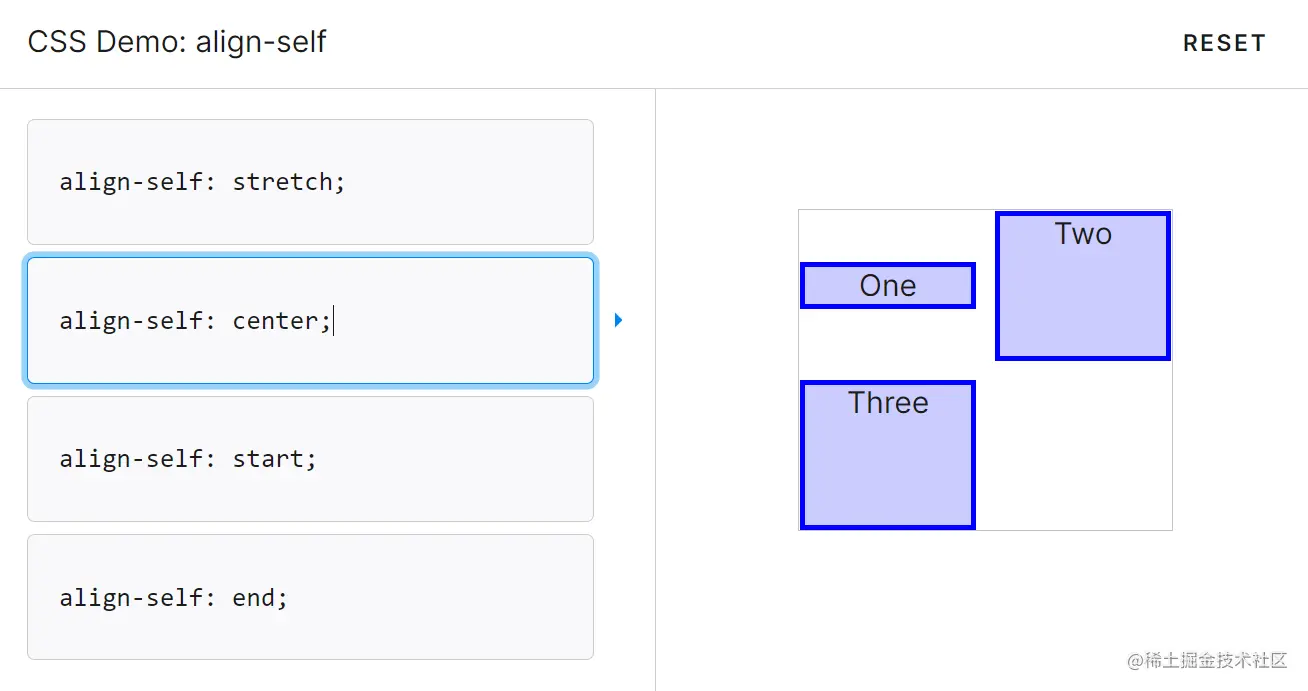Click the empty grid space above box One
This screenshot has width=1308, height=691.
[888, 236]
